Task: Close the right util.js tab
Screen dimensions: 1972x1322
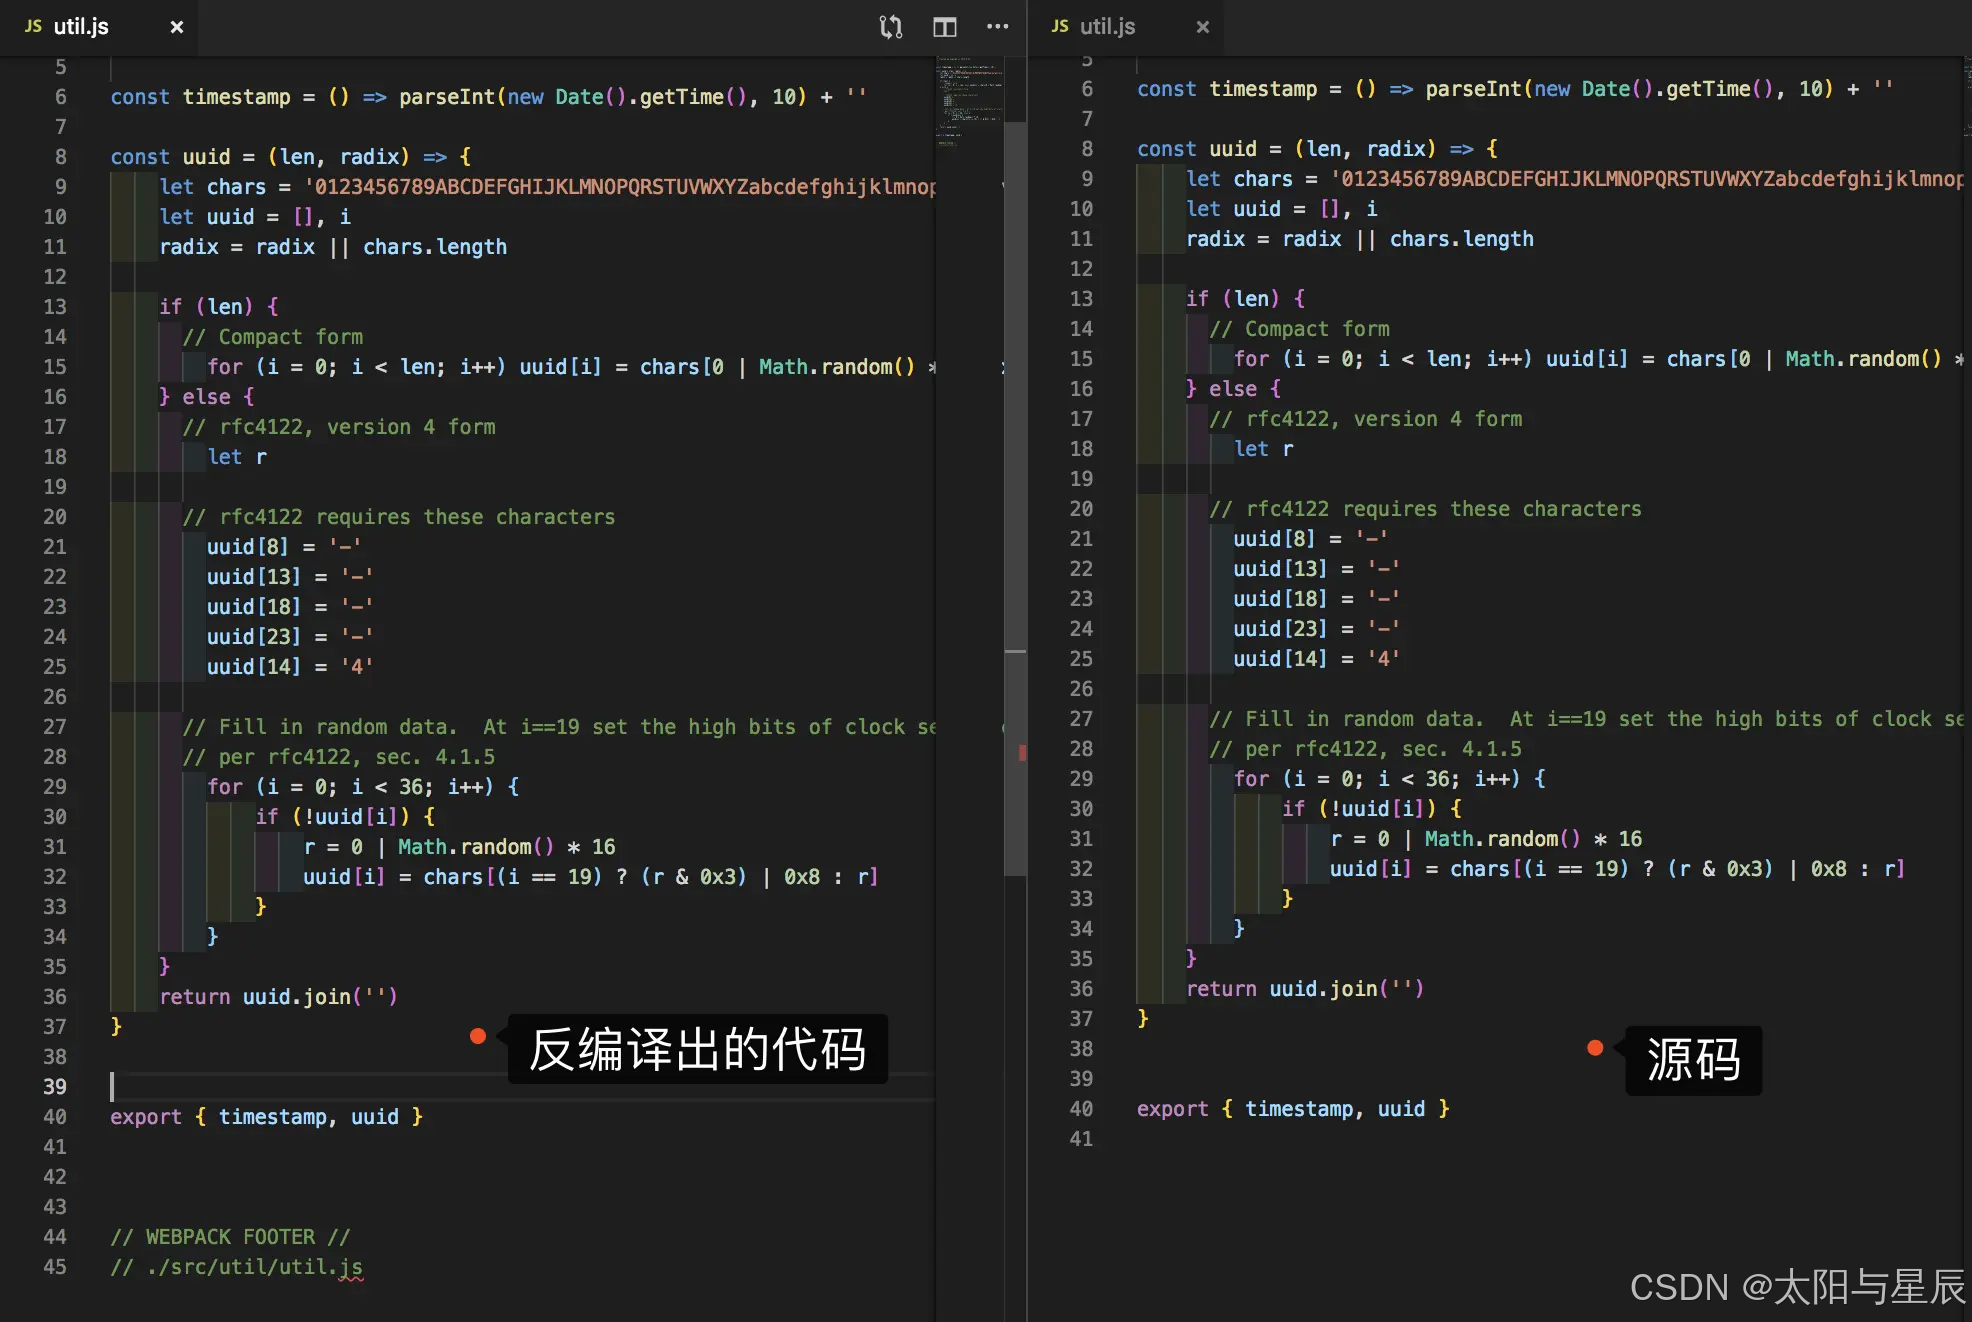Action: coord(1203,27)
